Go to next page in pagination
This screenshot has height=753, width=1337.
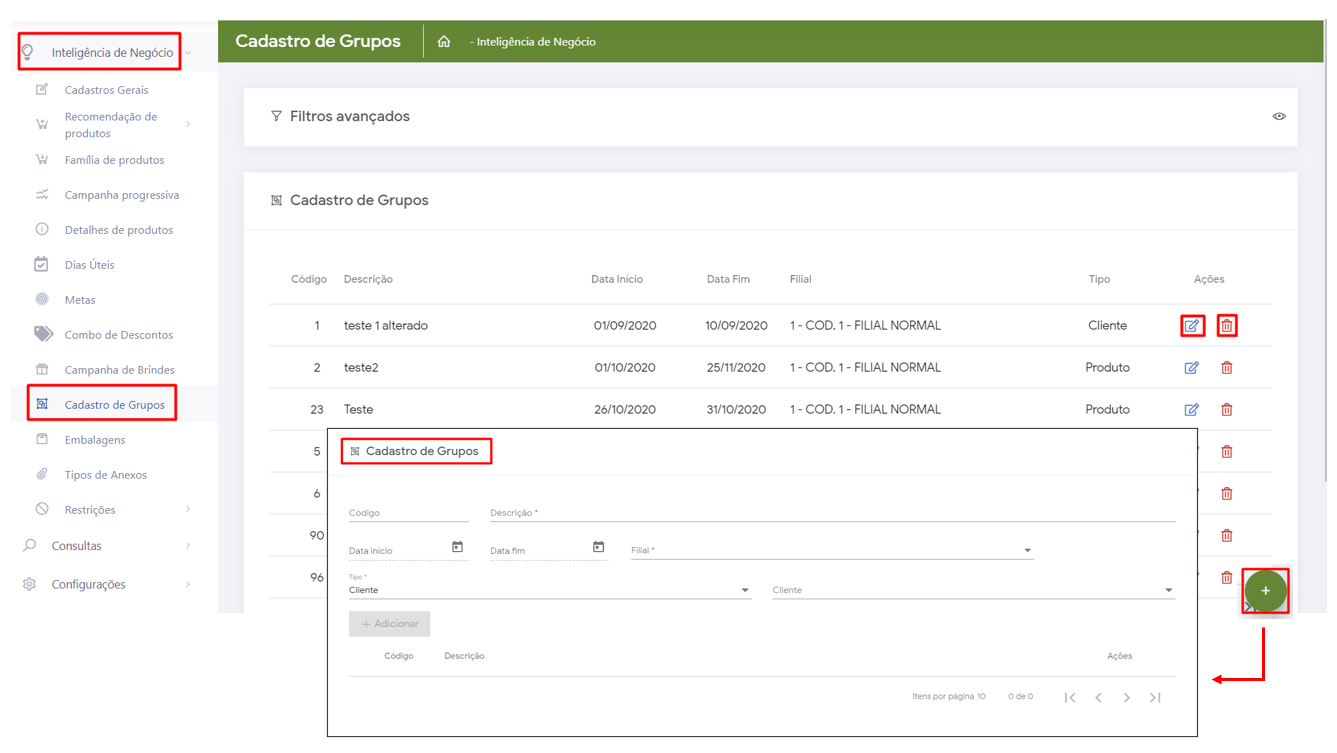[x=1126, y=698]
